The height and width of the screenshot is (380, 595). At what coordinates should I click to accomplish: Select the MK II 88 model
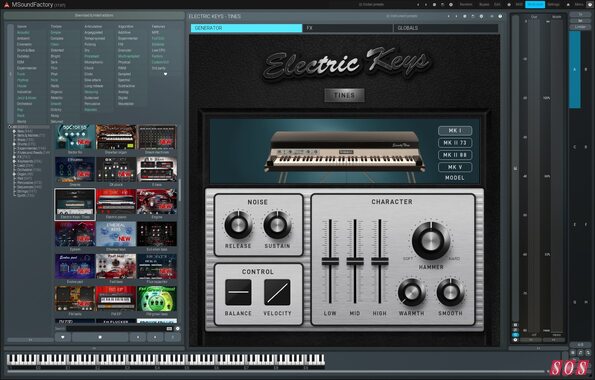[x=455, y=155]
